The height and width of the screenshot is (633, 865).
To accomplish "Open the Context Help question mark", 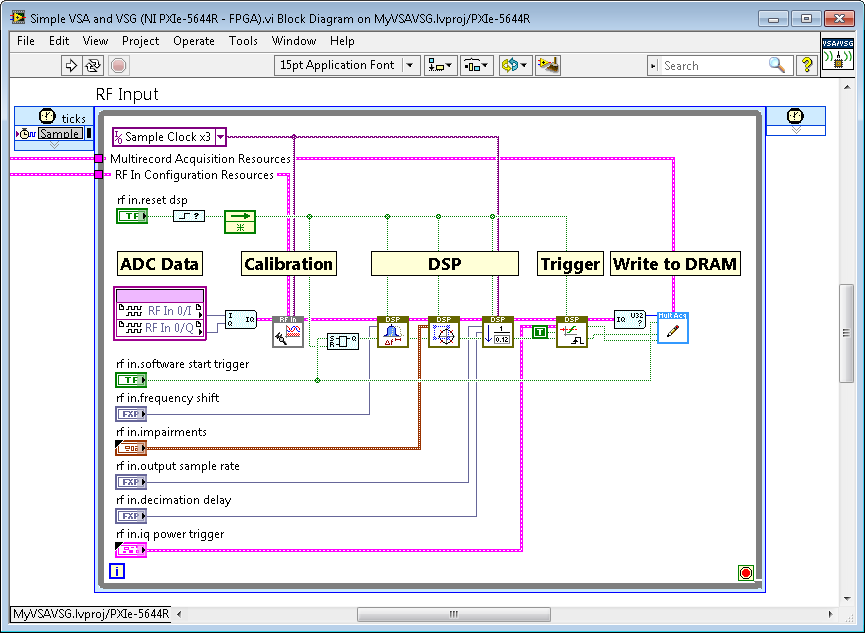I will point(807,66).
